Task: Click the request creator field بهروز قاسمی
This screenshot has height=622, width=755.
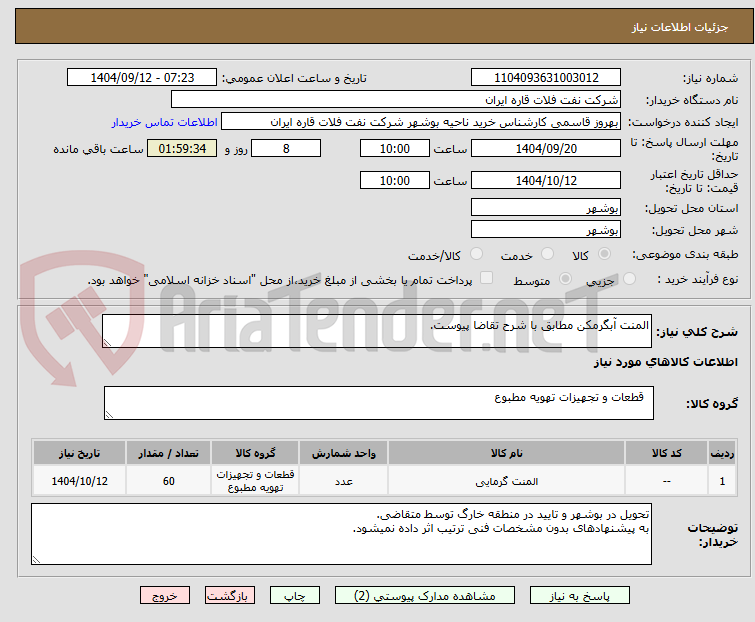Action: (x=421, y=122)
